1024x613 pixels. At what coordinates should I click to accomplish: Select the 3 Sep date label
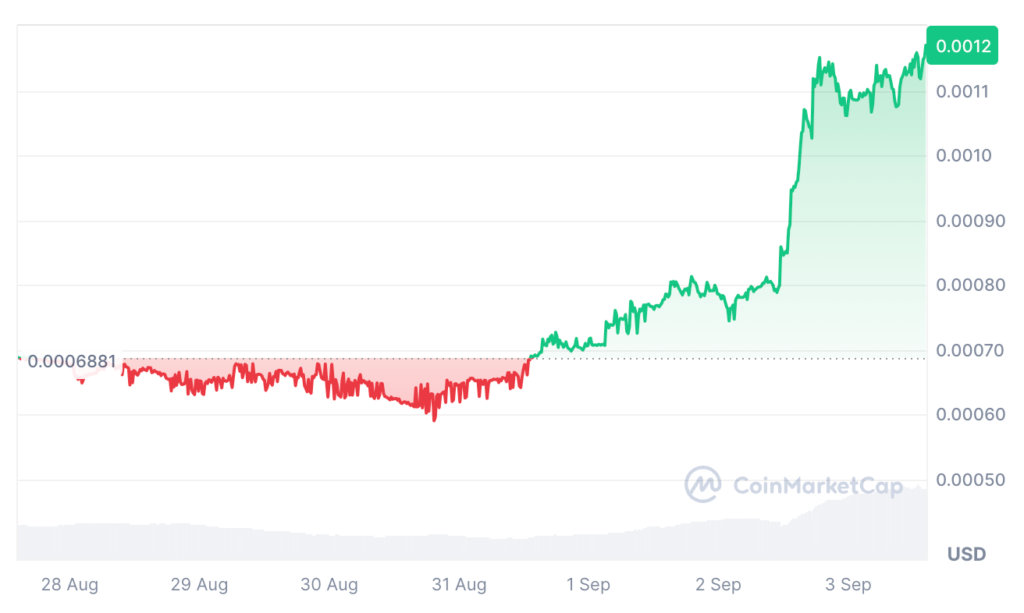coord(848,585)
